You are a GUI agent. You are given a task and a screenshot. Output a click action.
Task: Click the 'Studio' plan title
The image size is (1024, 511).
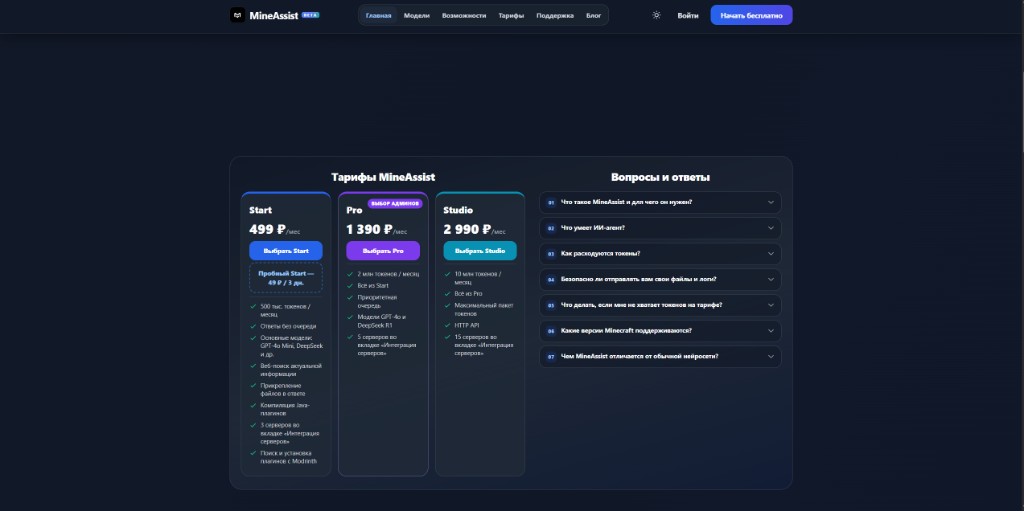[458, 210]
